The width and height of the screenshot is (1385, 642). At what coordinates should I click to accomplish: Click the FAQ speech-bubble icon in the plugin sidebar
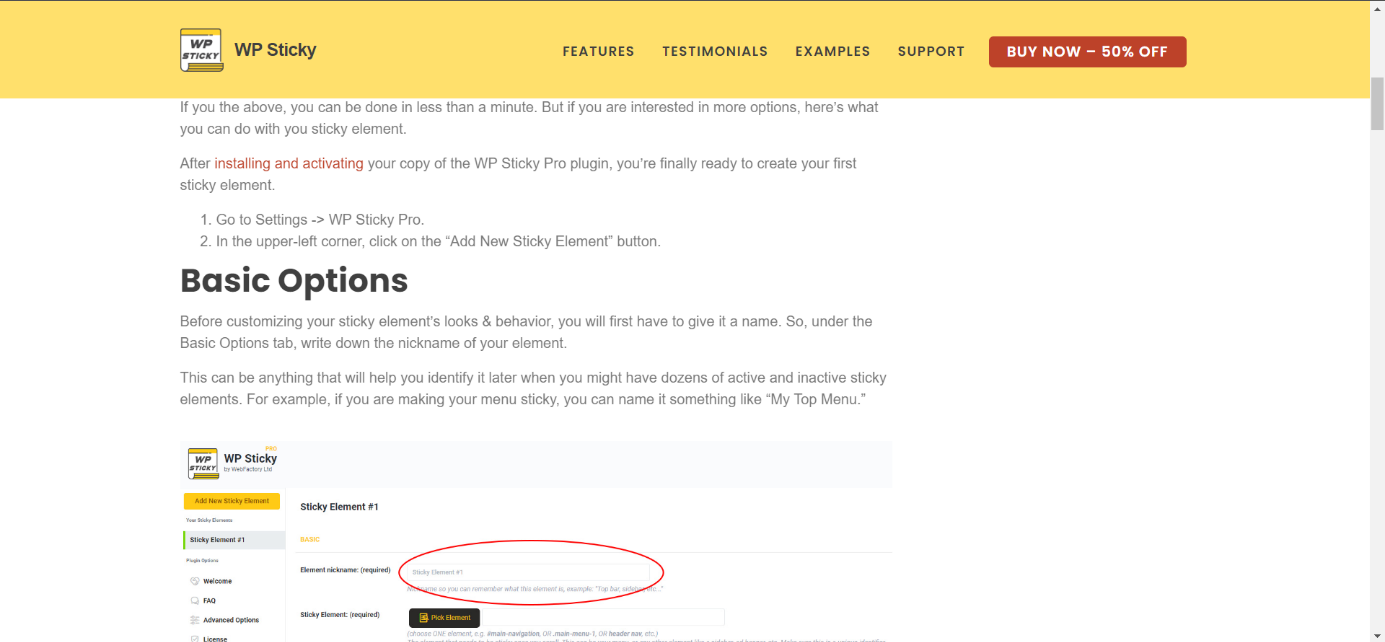(195, 601)
